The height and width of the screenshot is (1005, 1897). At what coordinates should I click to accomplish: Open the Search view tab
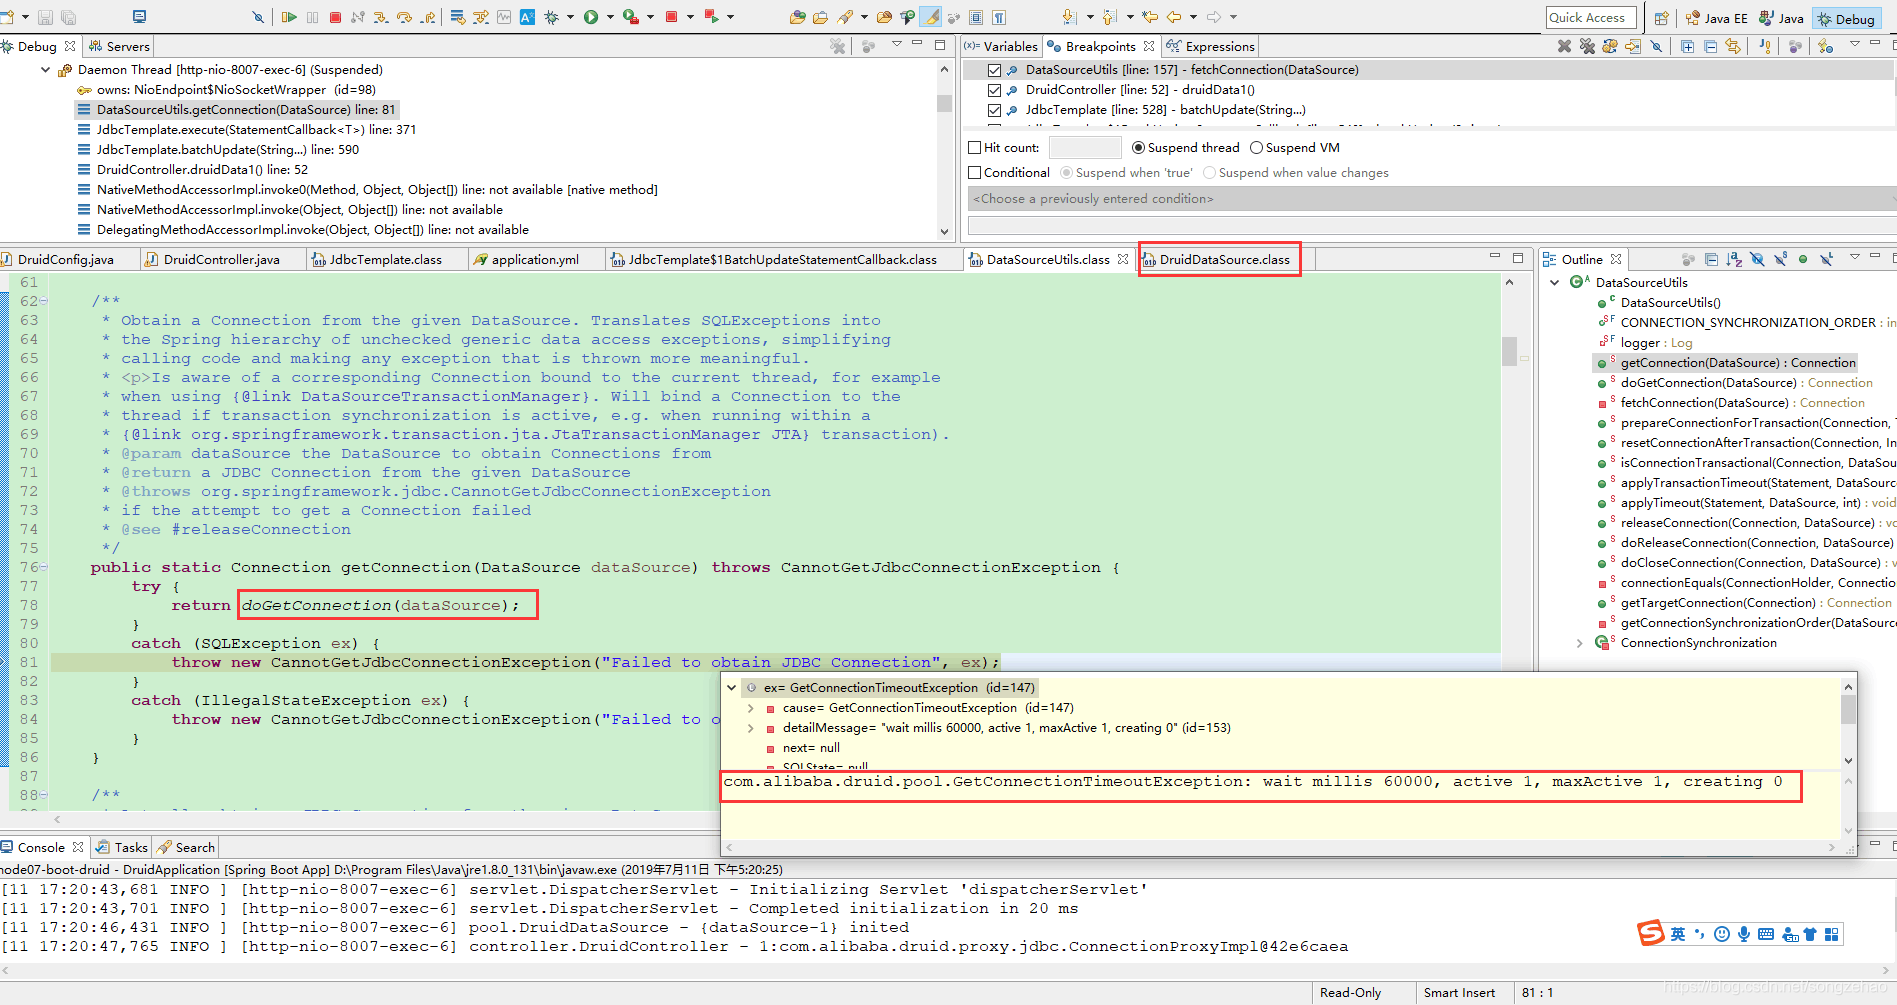click(x=186, y=847)
